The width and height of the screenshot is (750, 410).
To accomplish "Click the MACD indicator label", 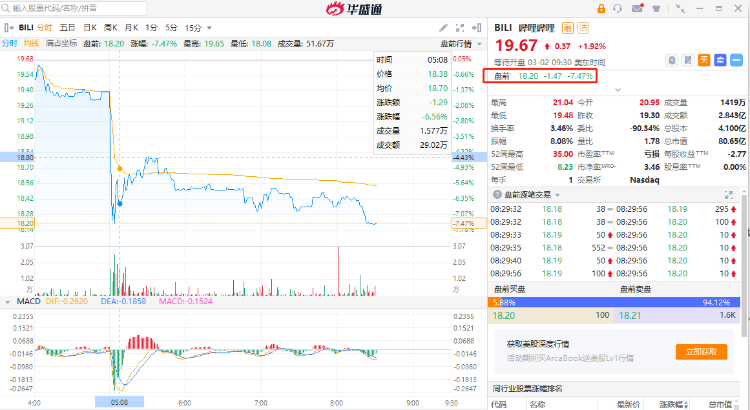I will (29, 301).
